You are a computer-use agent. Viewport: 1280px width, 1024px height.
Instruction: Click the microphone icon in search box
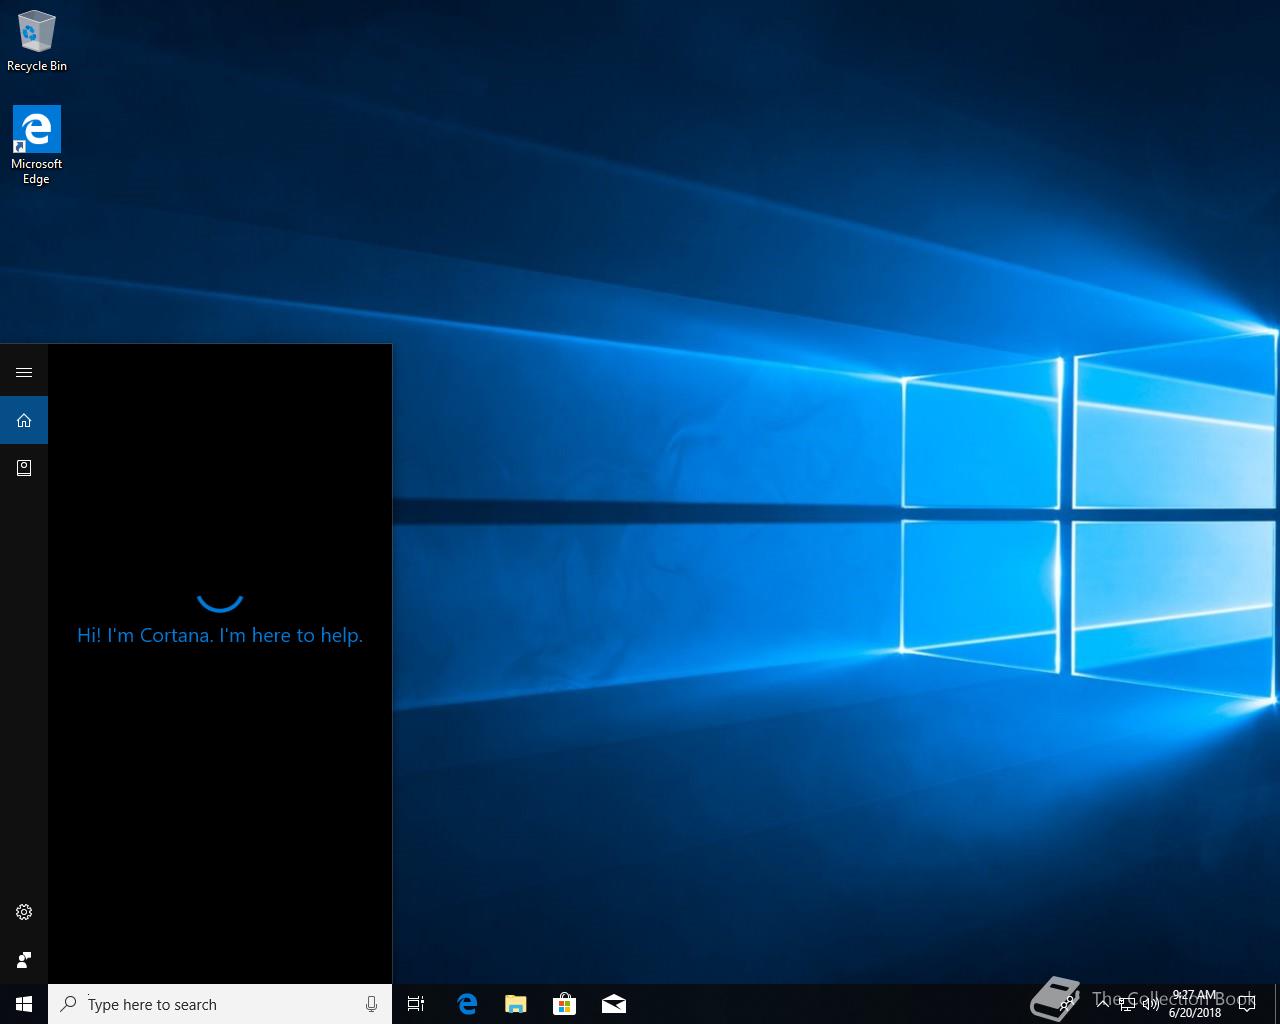click(x=371, y=1004)
